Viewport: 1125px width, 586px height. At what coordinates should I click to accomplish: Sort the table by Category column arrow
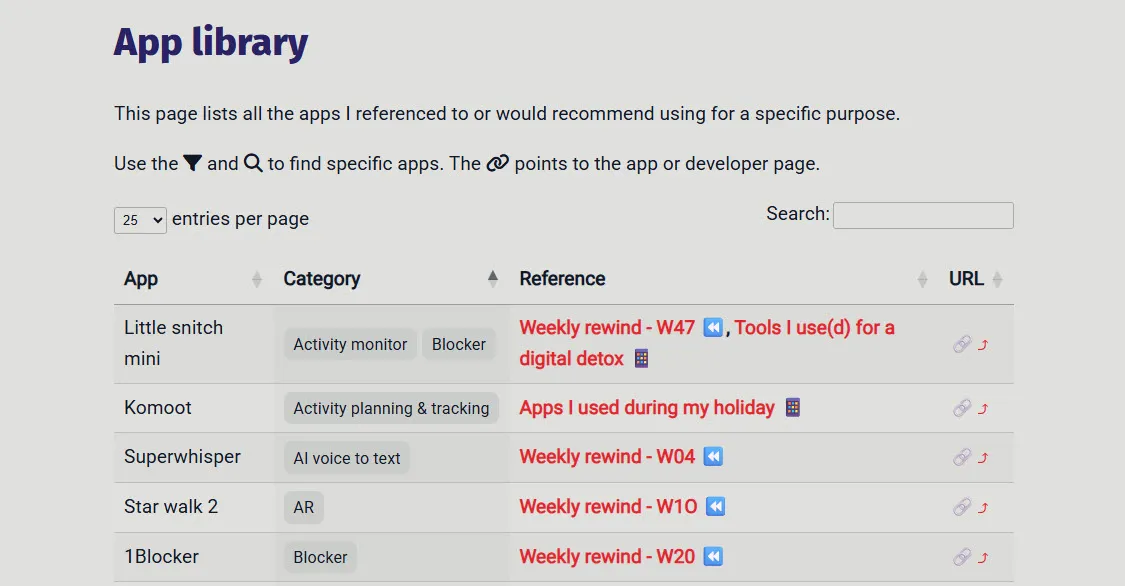[x=492, y=278]
